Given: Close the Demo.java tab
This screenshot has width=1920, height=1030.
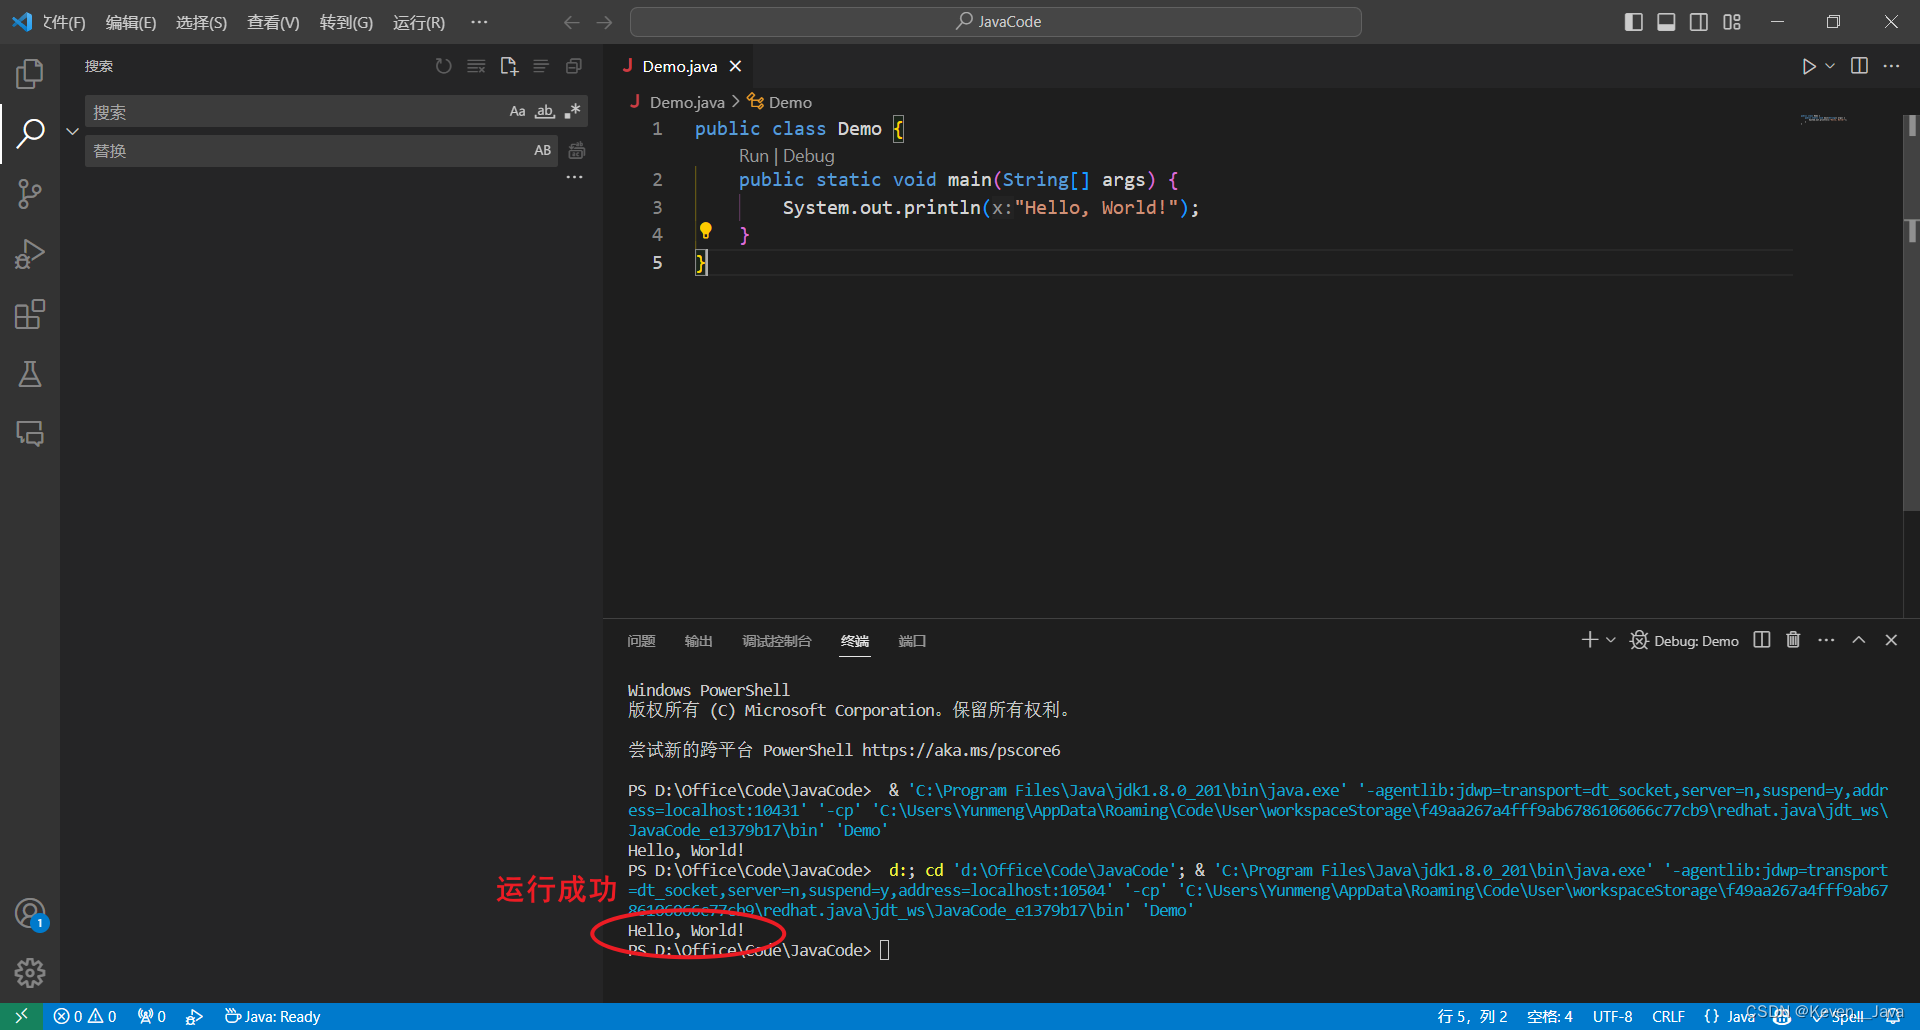Looking at the screenshot, I should click(735, 66).
